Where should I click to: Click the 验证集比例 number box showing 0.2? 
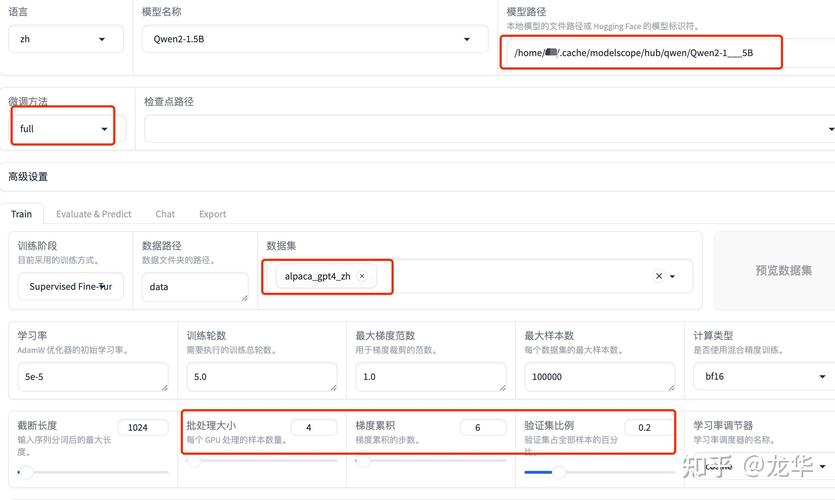(649, 427)
